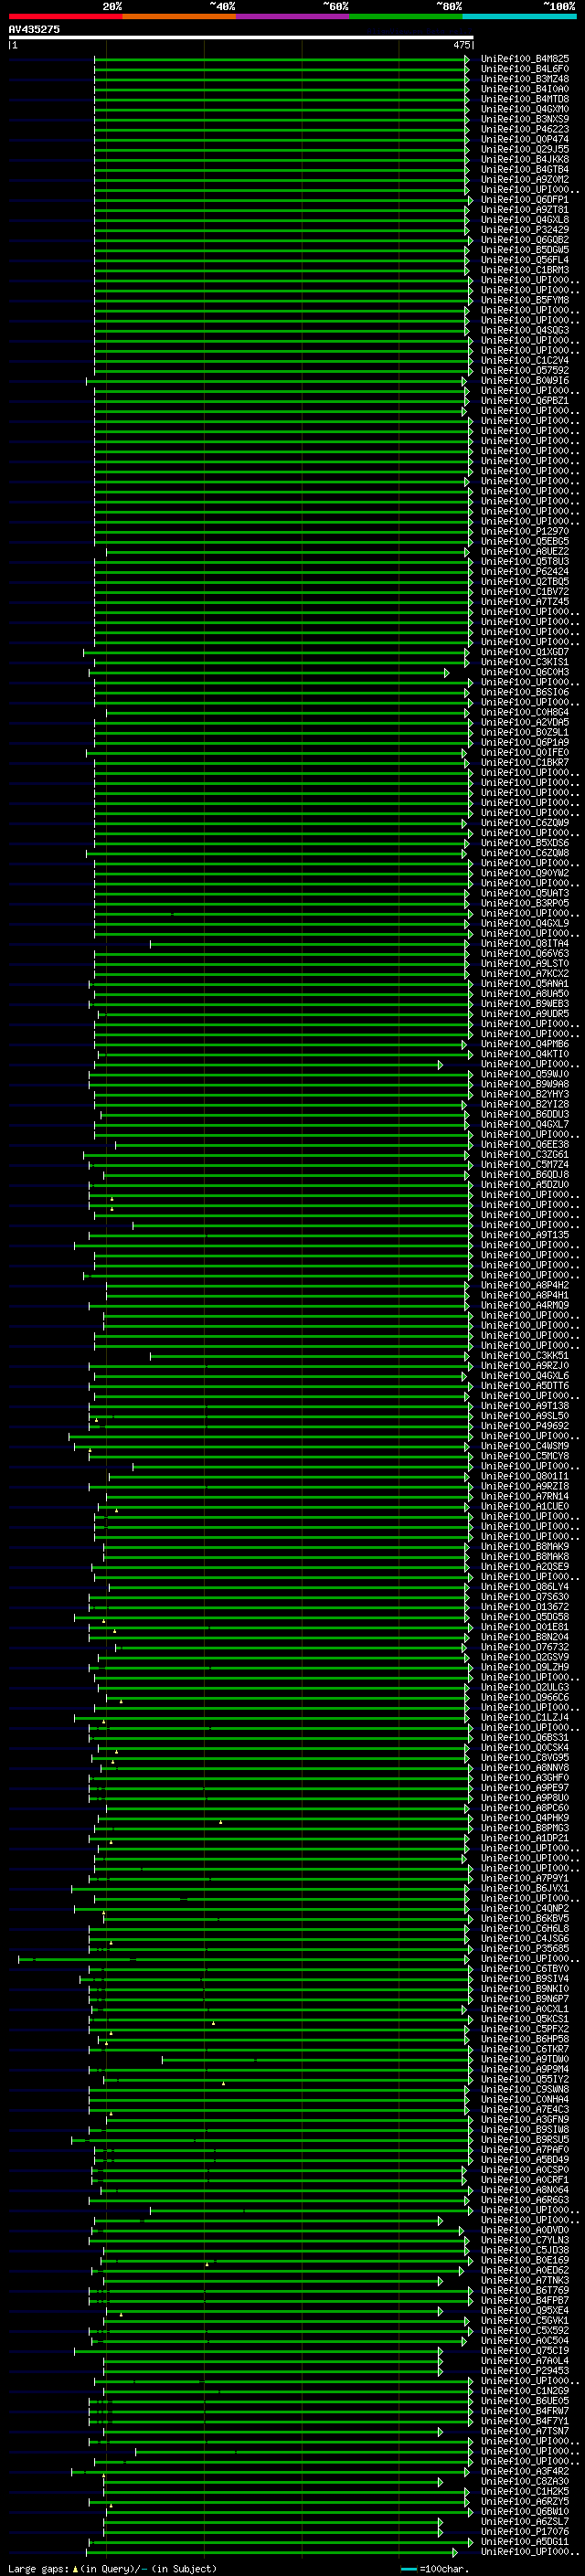Viewport: 585px width, 2576px height.
Task: Click the query end position 475
Action: 462,45
